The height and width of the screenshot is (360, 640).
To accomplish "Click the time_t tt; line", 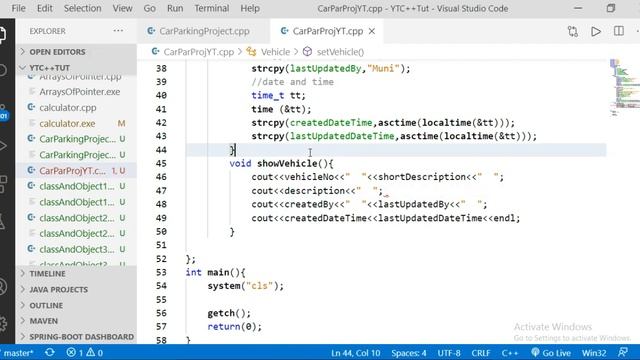I will click(x=278, y=95).
